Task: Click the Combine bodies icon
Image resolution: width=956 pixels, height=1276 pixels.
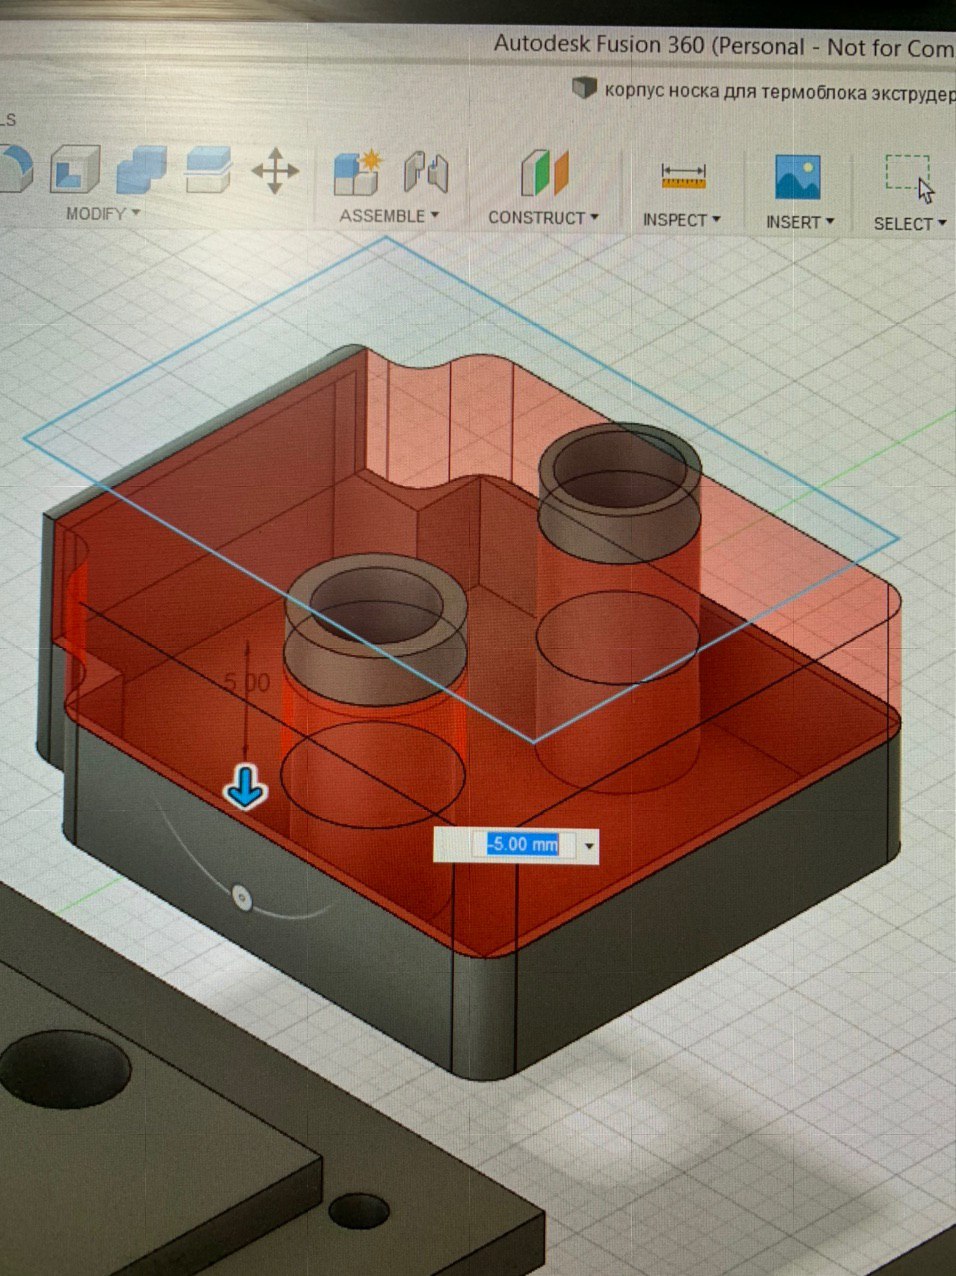Action: [142, 170]
